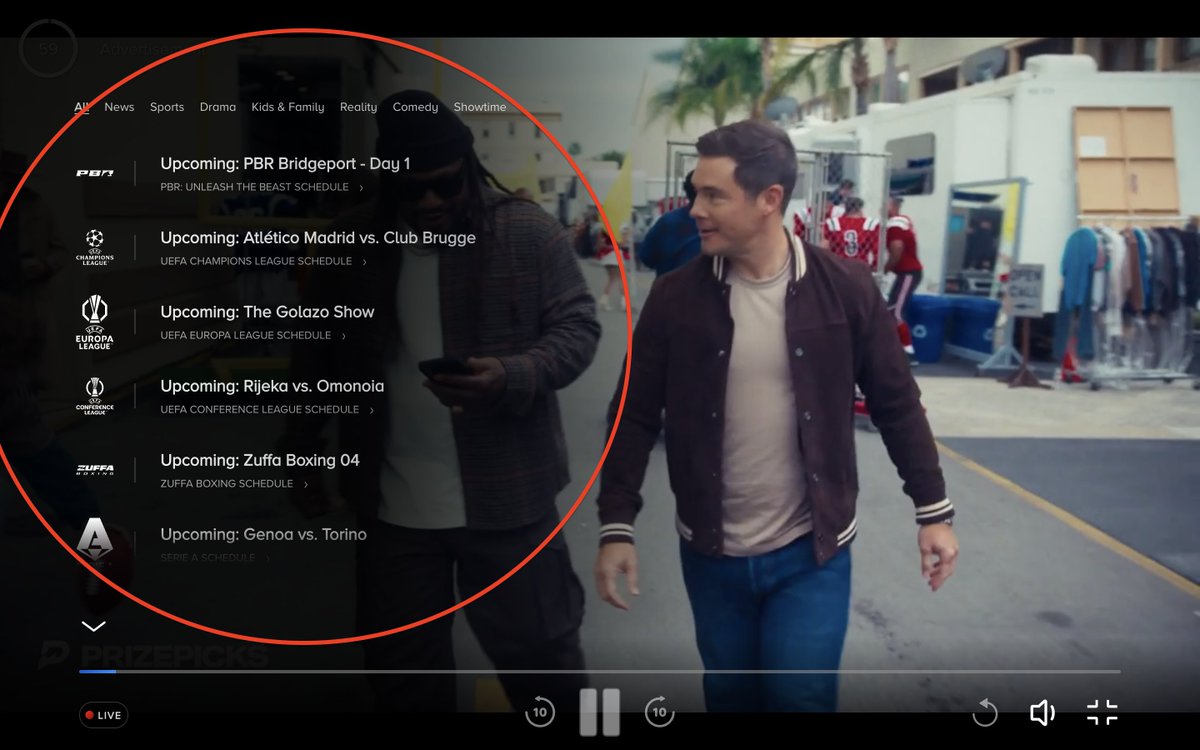
Task: Select the Drama category tab
Action: 218,107
